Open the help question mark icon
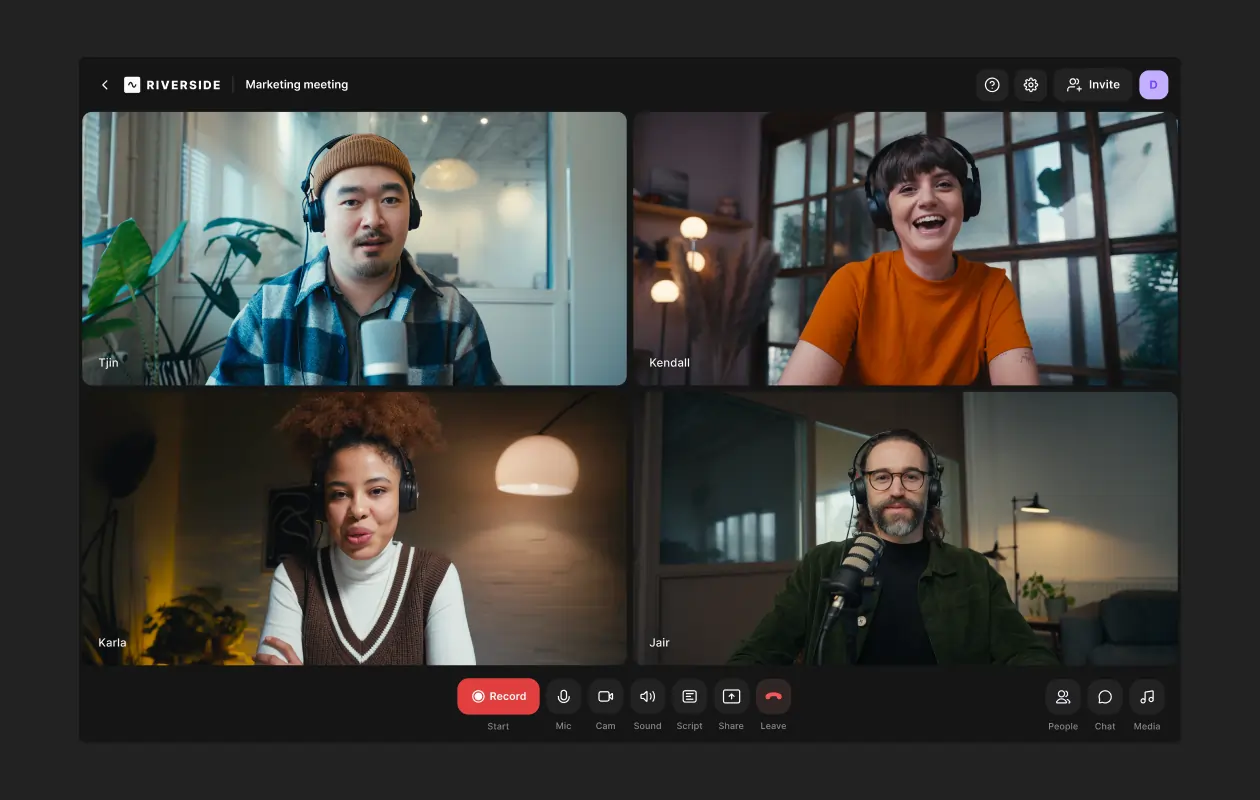Image resolution: width=1260 pixels, height=800 pixels. (x=992, y=85)
